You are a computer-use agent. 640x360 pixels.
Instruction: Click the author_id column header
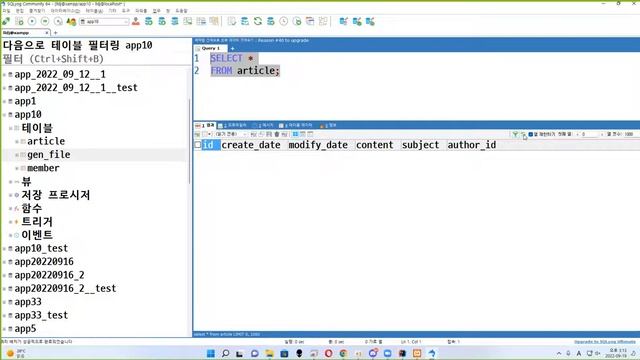(471, 145)
